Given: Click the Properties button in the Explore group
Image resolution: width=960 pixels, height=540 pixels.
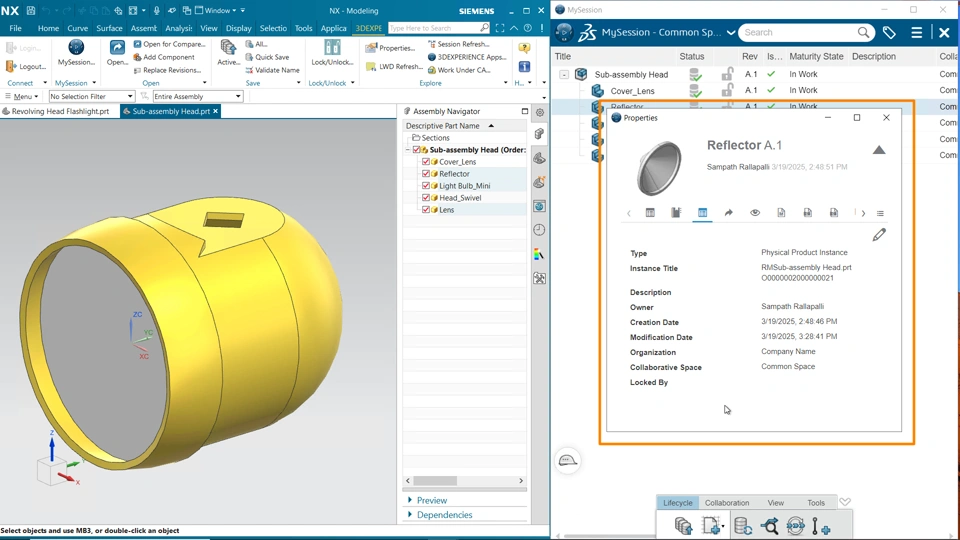Looking at the screenshot, I should [390, 48].
